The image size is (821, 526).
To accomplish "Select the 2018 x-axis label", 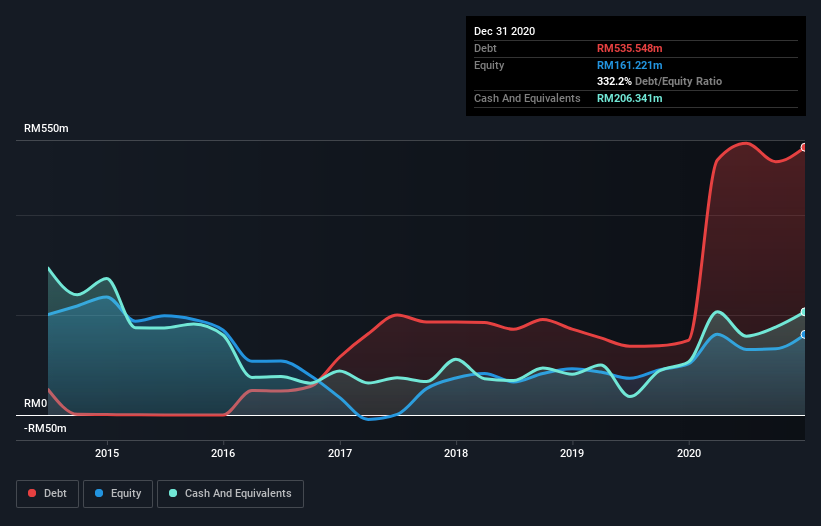I will (x=456, y=453).
